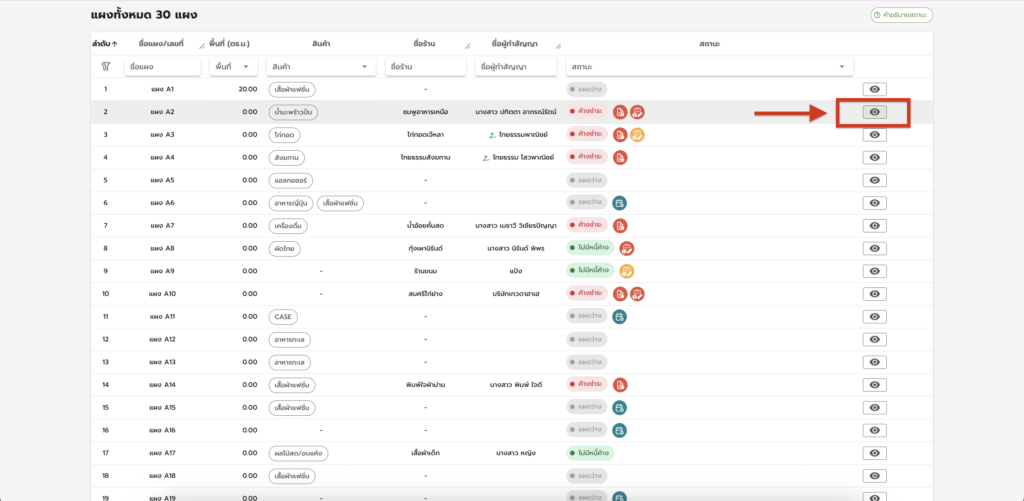The width and height of the screenshot is (1024, 501).
Task: Click the คำอธิบายสถานะ button
Action: [x=901, y=15]
